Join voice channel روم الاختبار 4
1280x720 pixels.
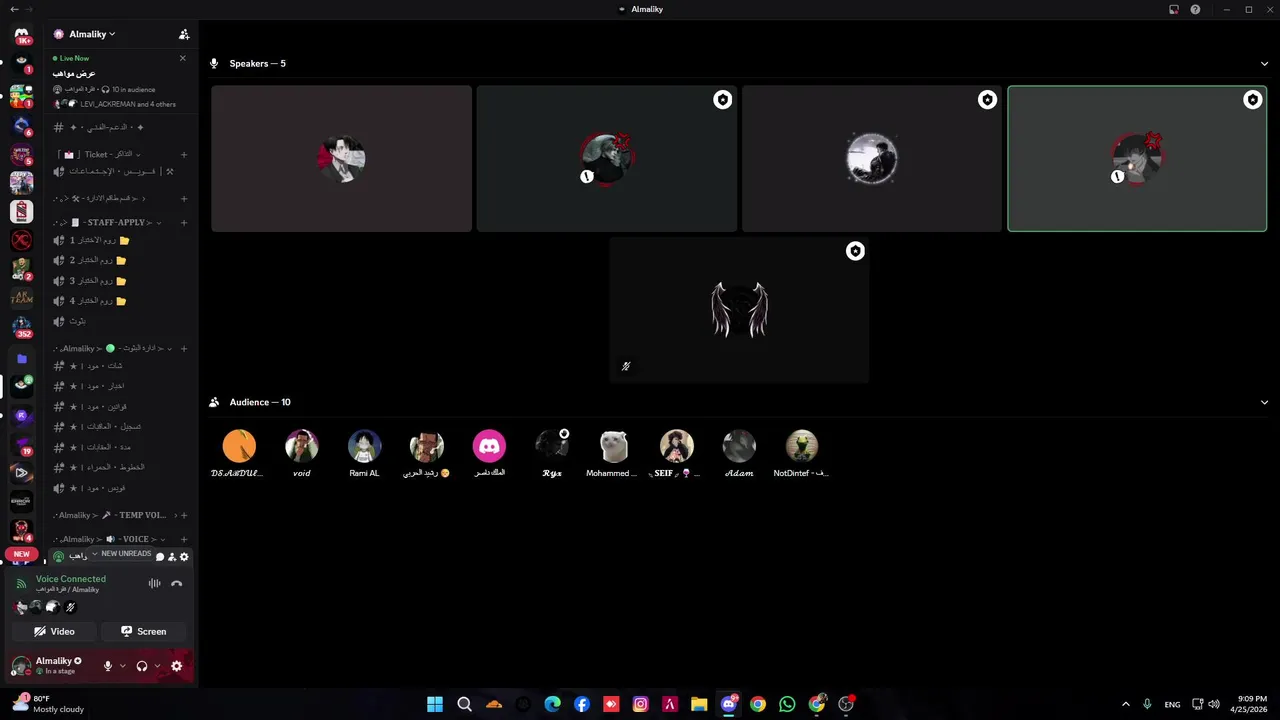(120, 301)
